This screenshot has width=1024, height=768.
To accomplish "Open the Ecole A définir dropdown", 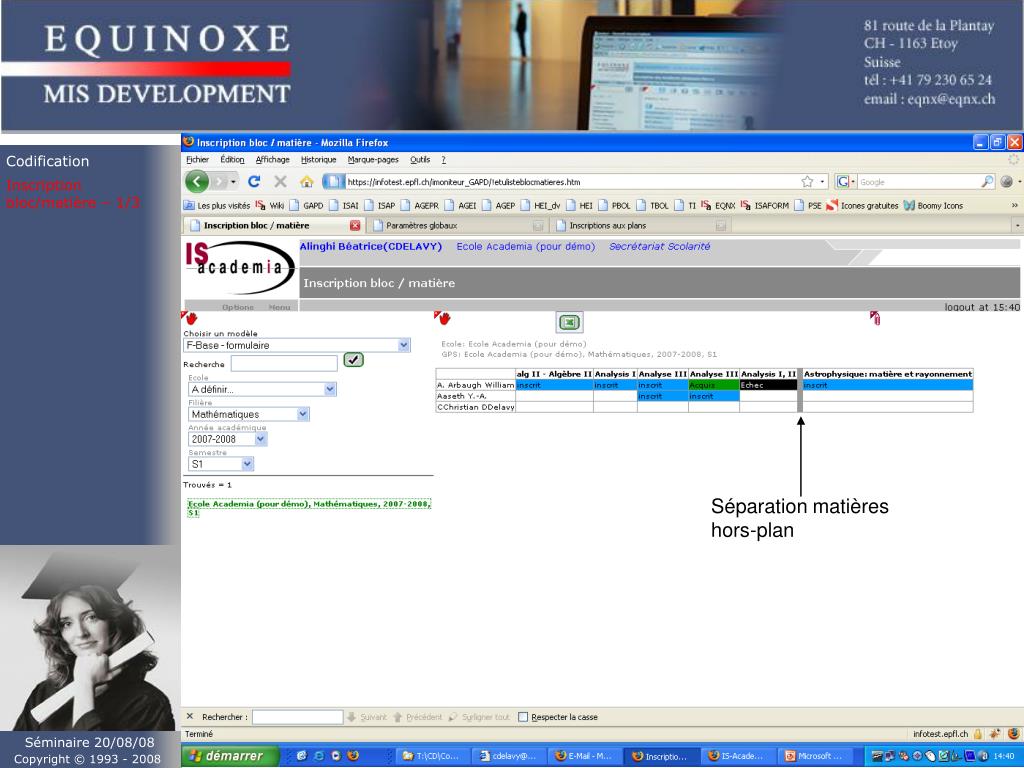I will pyautogui.click(x=330, y=389).
